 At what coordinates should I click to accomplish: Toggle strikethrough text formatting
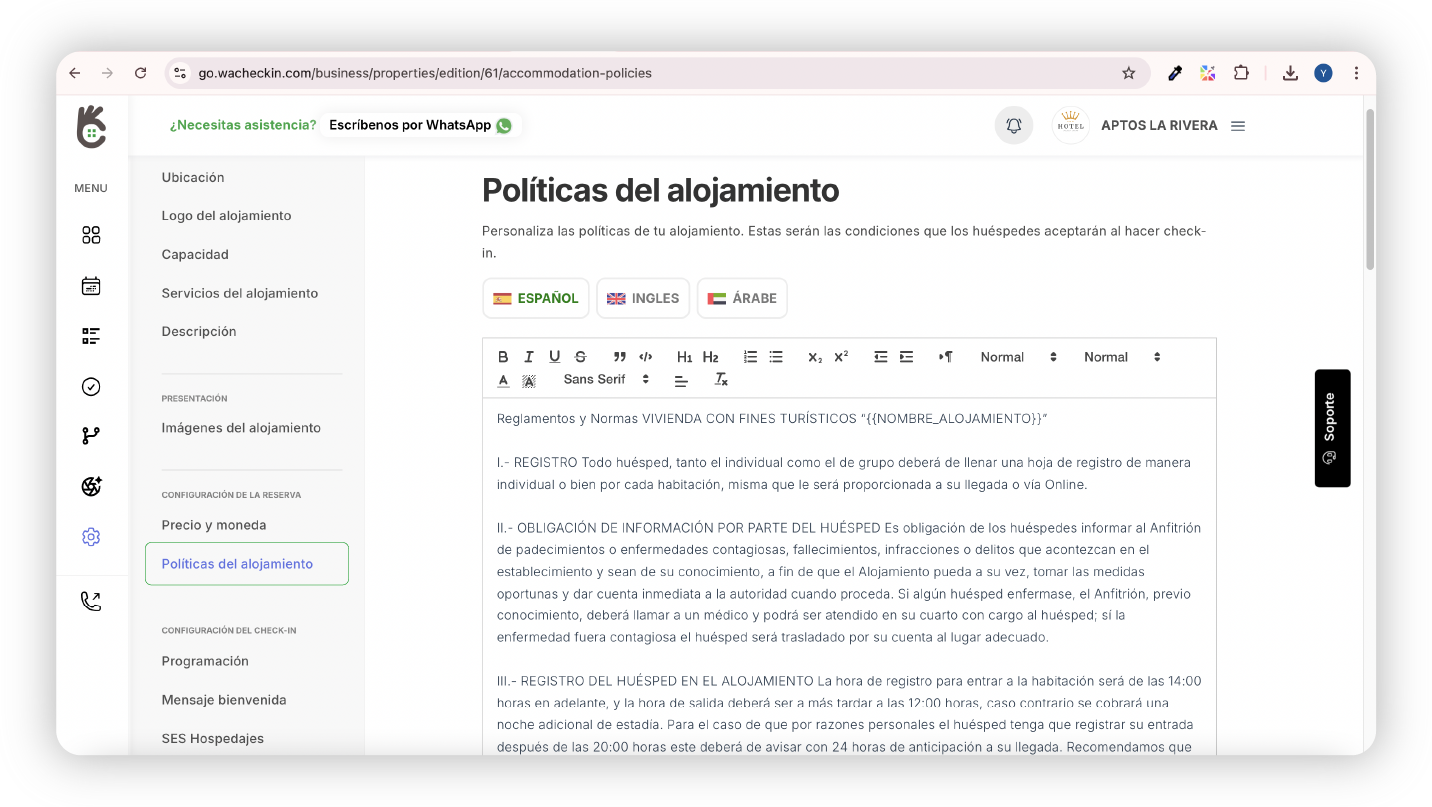coord(580,357)
